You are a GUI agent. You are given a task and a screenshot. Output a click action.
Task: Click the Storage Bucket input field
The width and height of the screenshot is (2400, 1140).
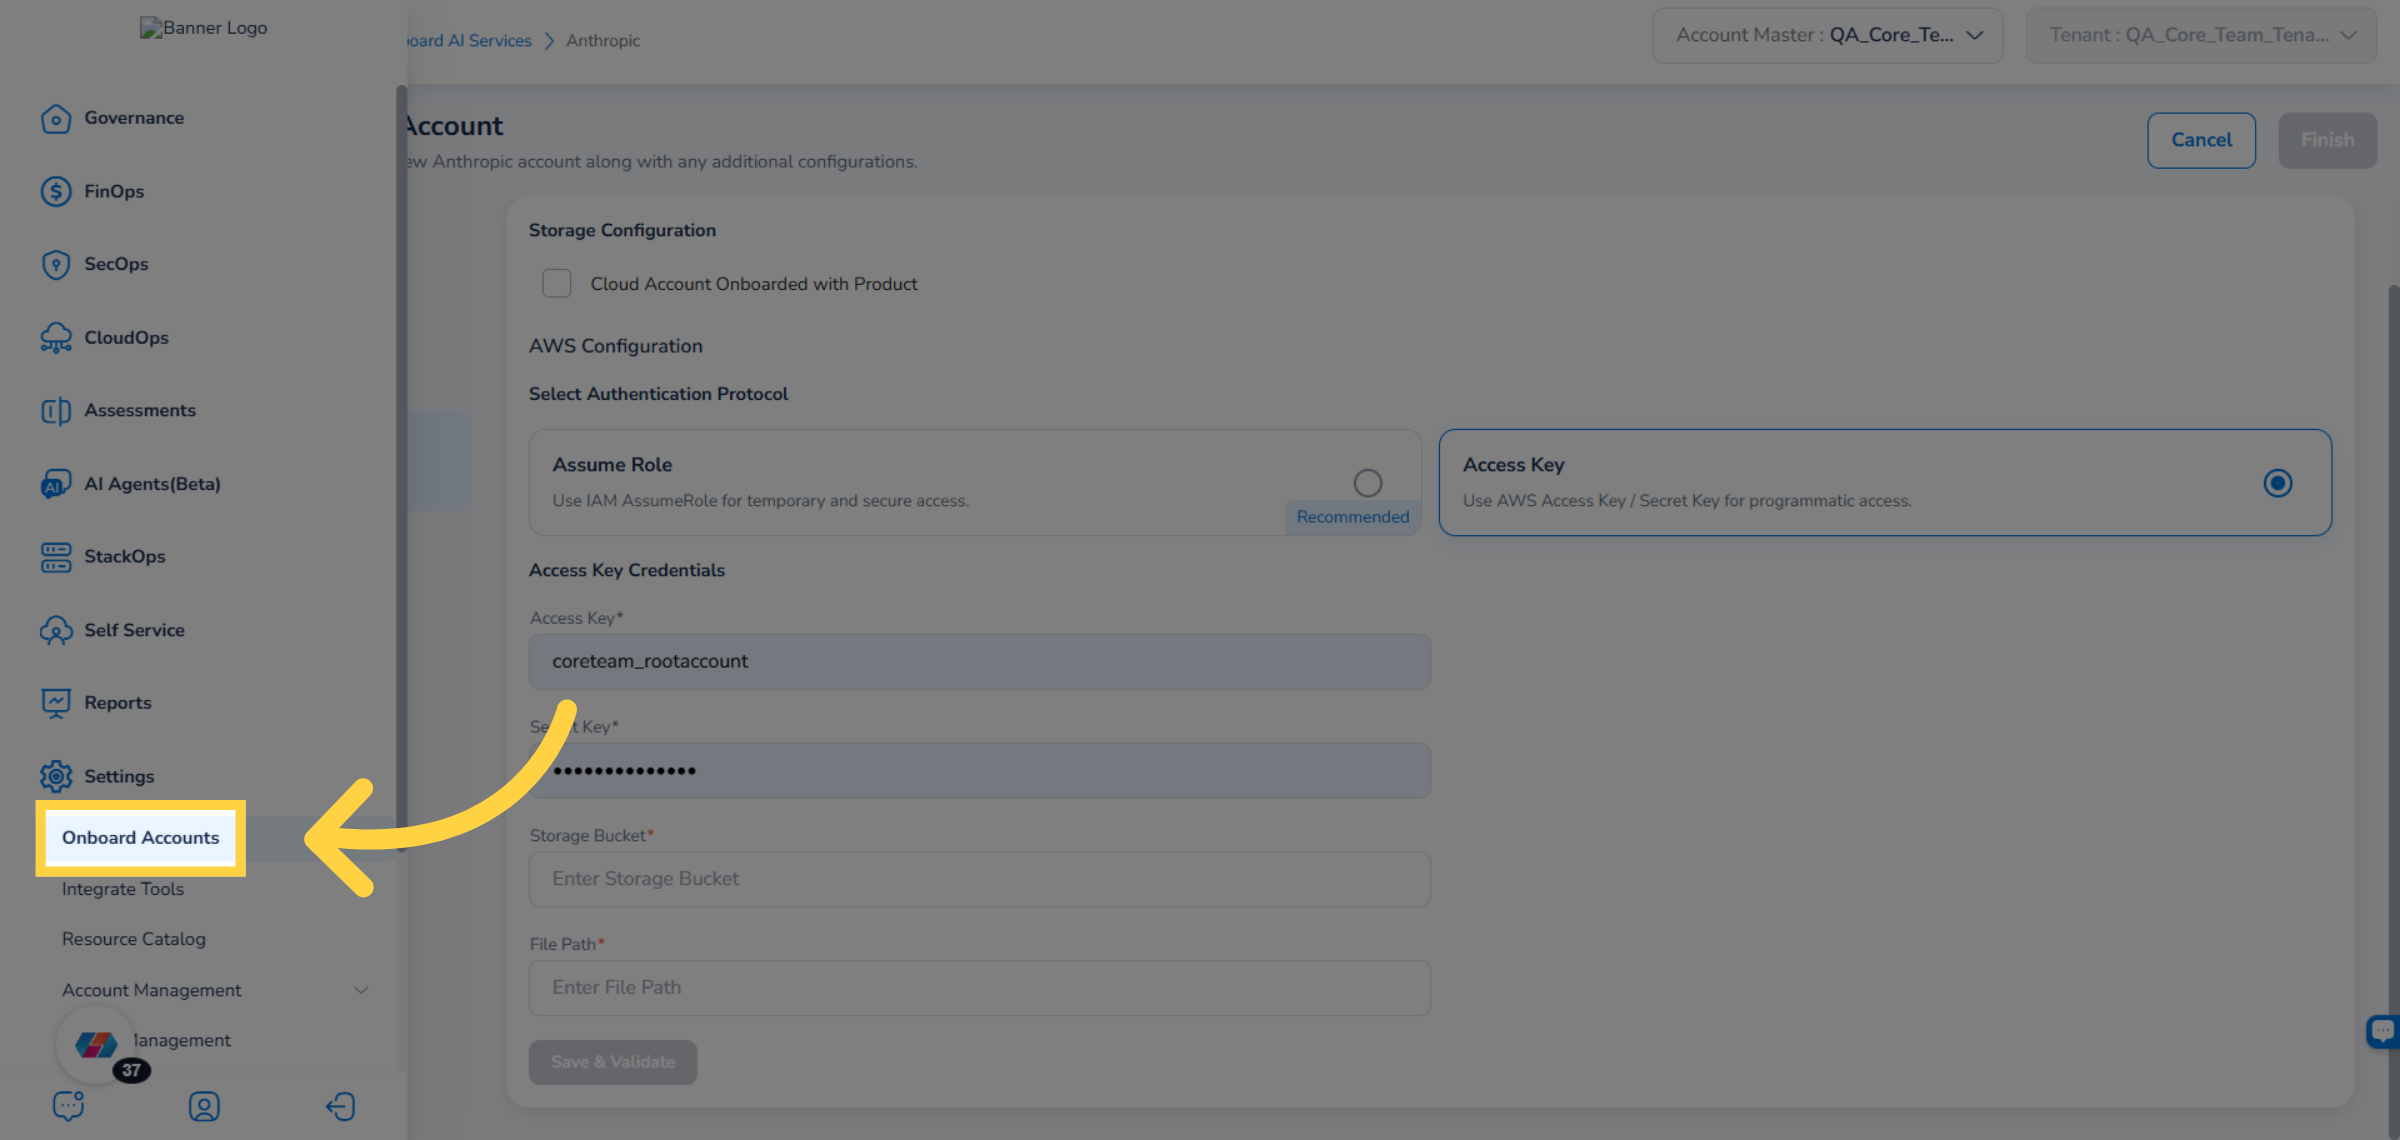(978, 879)
